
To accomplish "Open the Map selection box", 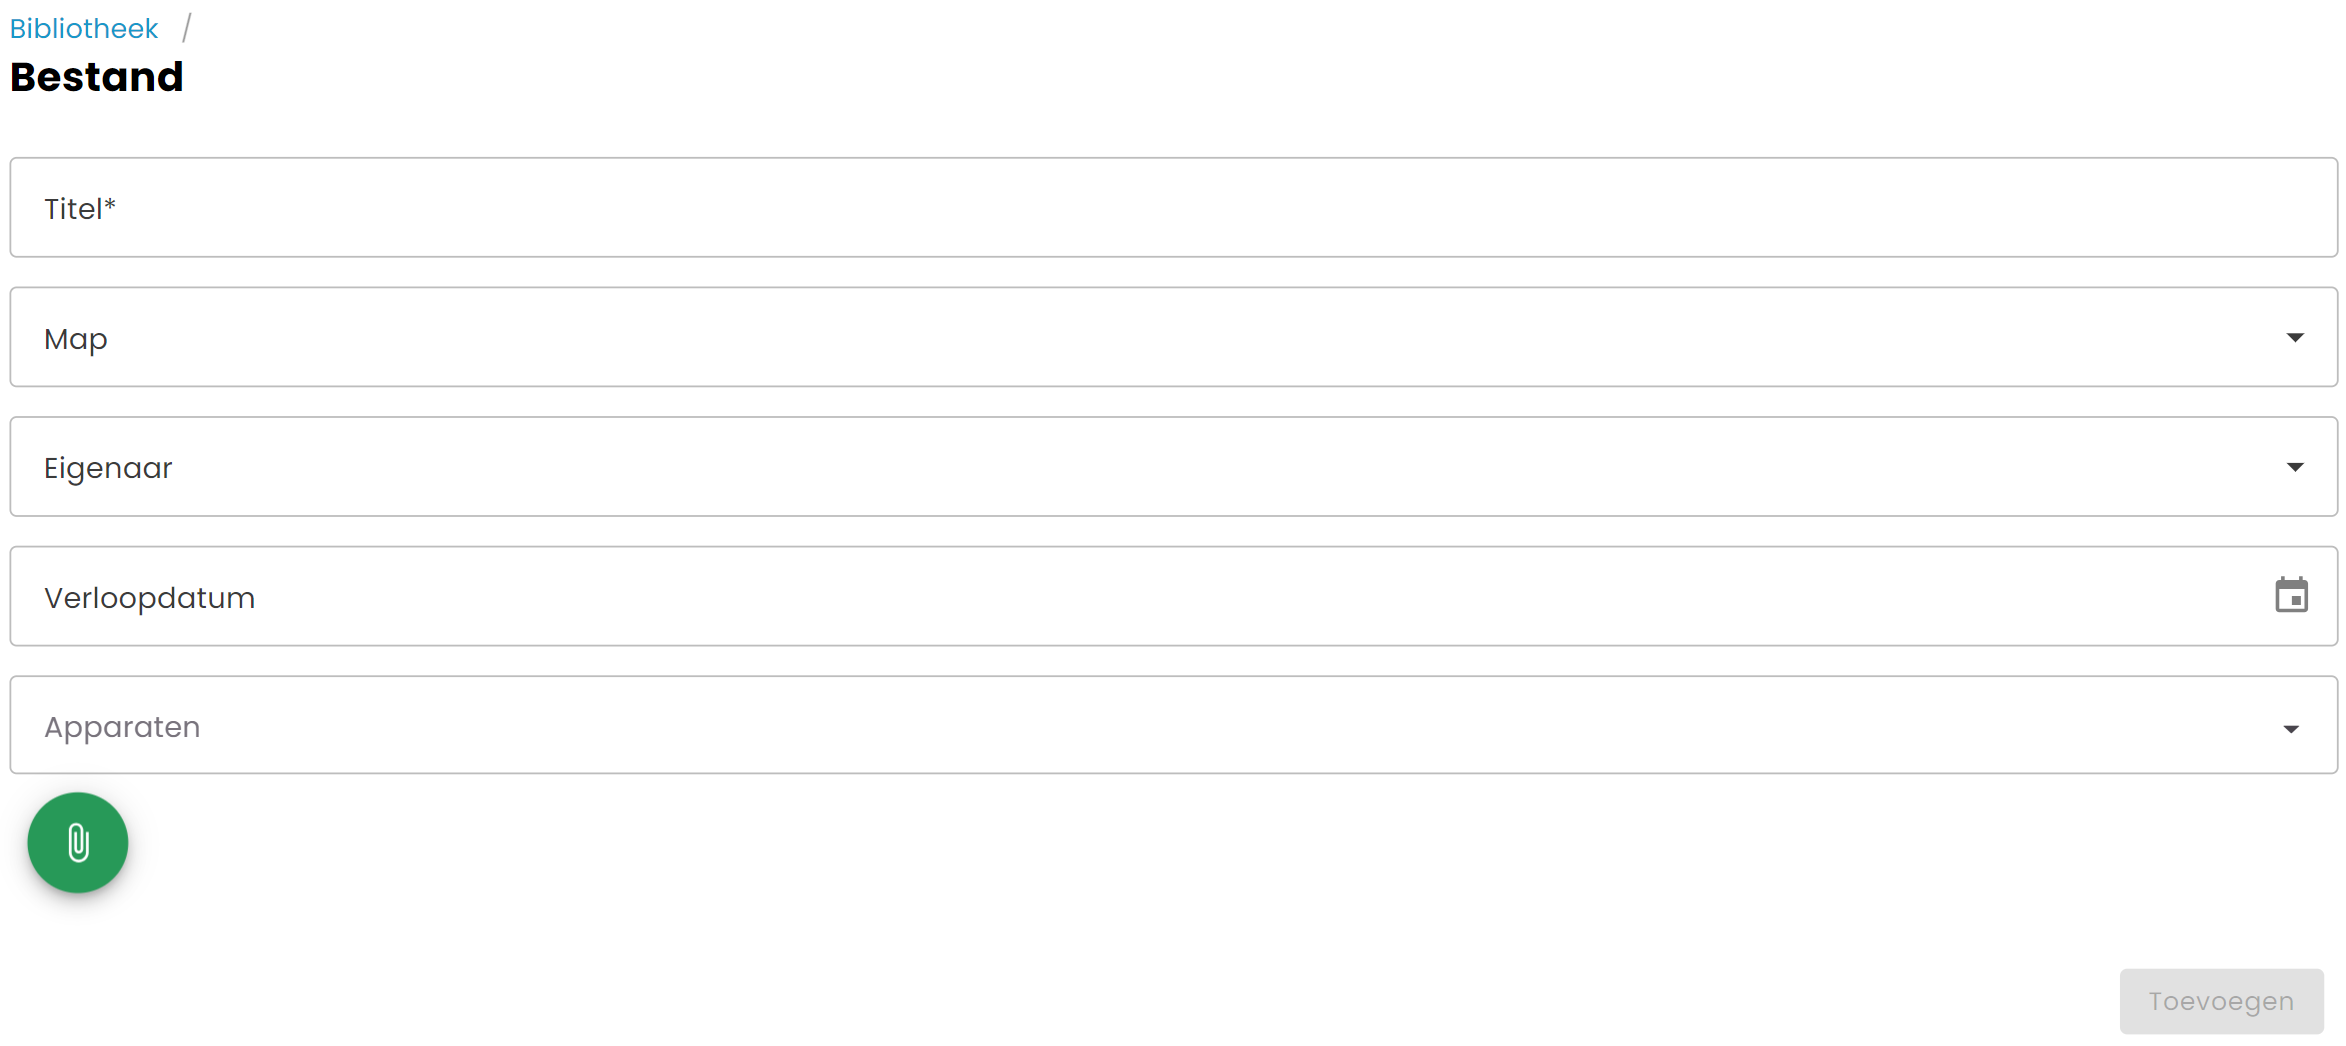I will coord(1174,337).
